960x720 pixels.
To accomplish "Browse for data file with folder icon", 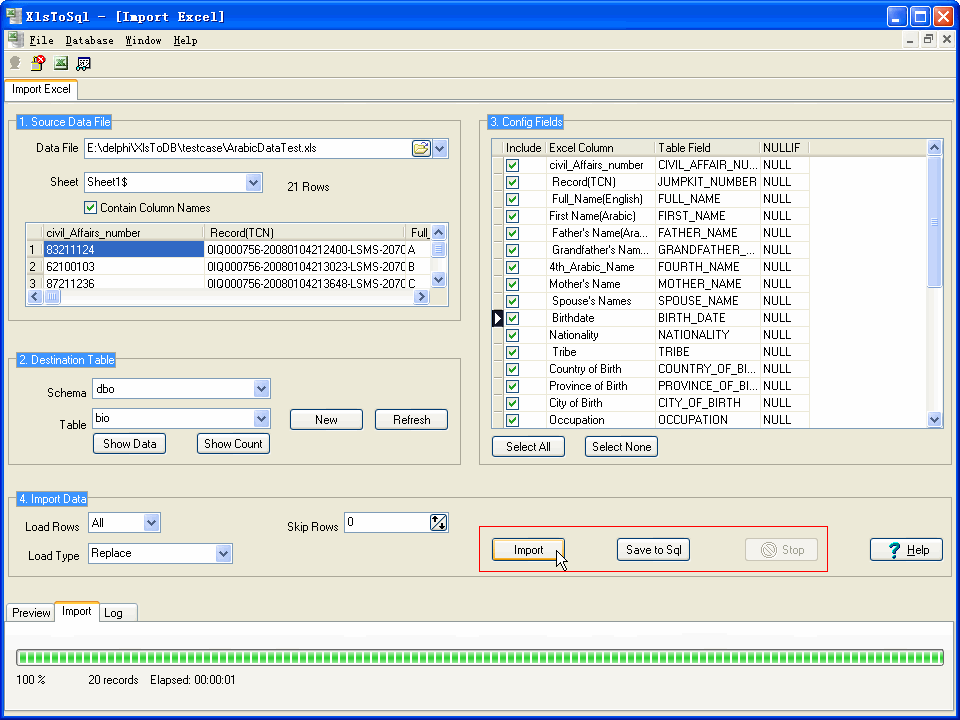I will point(421,148).
